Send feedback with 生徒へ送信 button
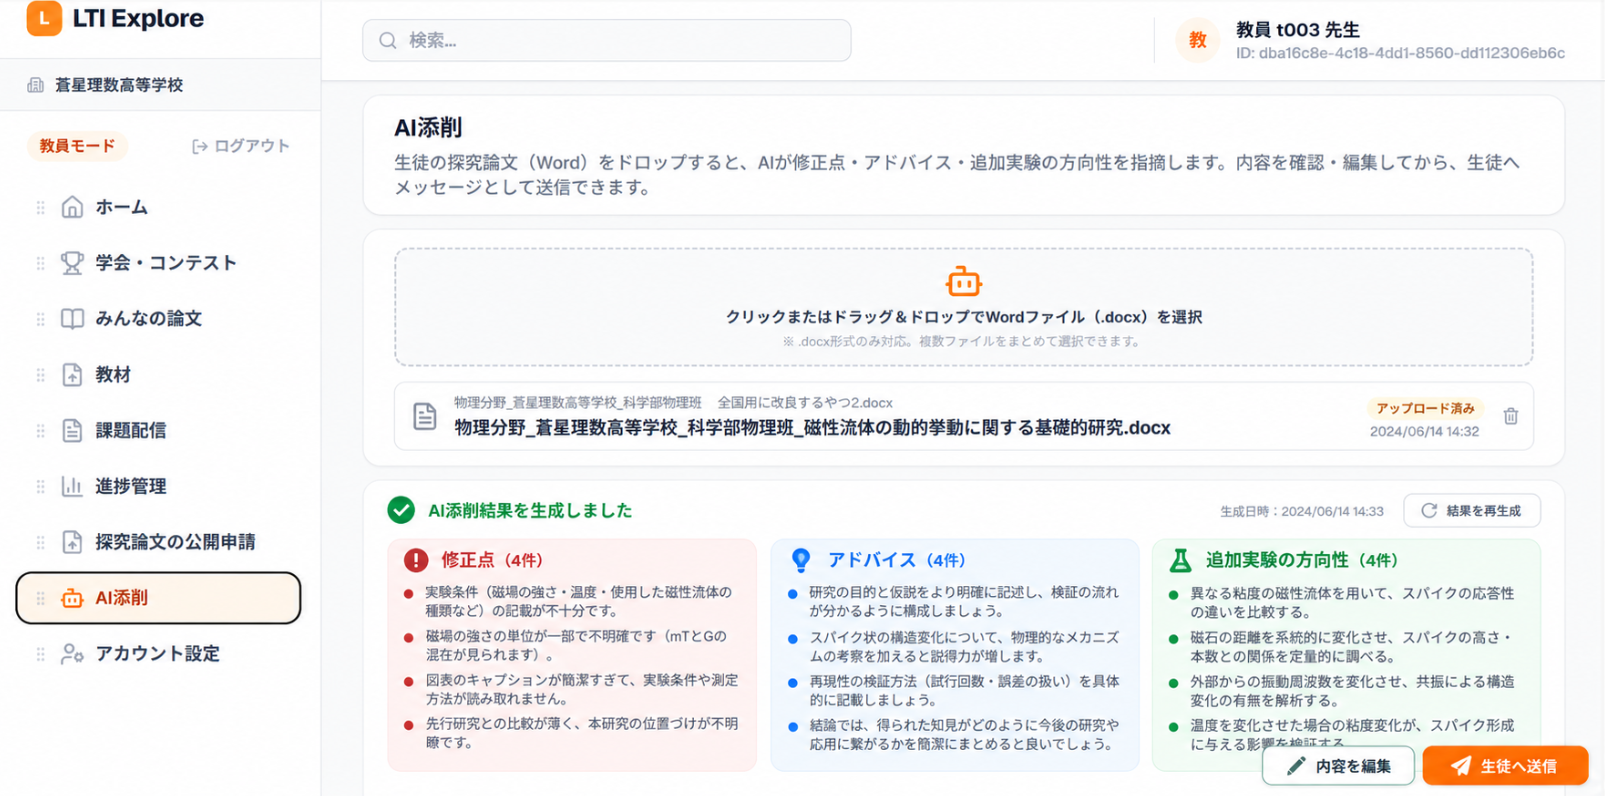 (x=1505, y=766)
